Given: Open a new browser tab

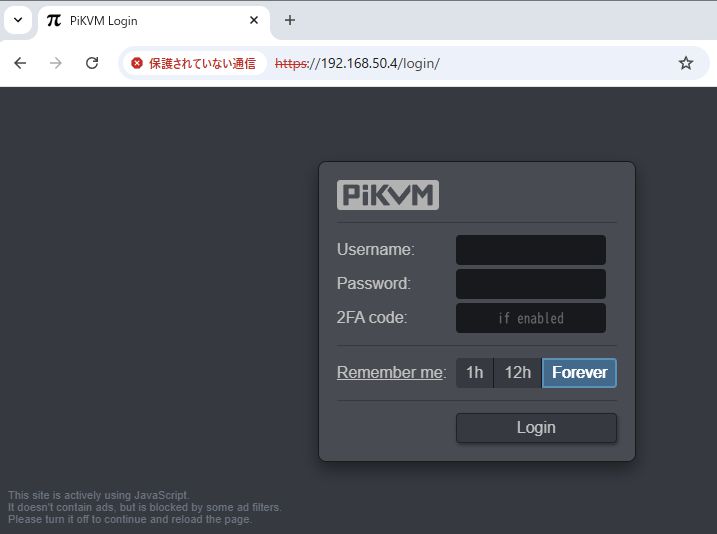Looking at the screenshot, I should tap(290, 20).
